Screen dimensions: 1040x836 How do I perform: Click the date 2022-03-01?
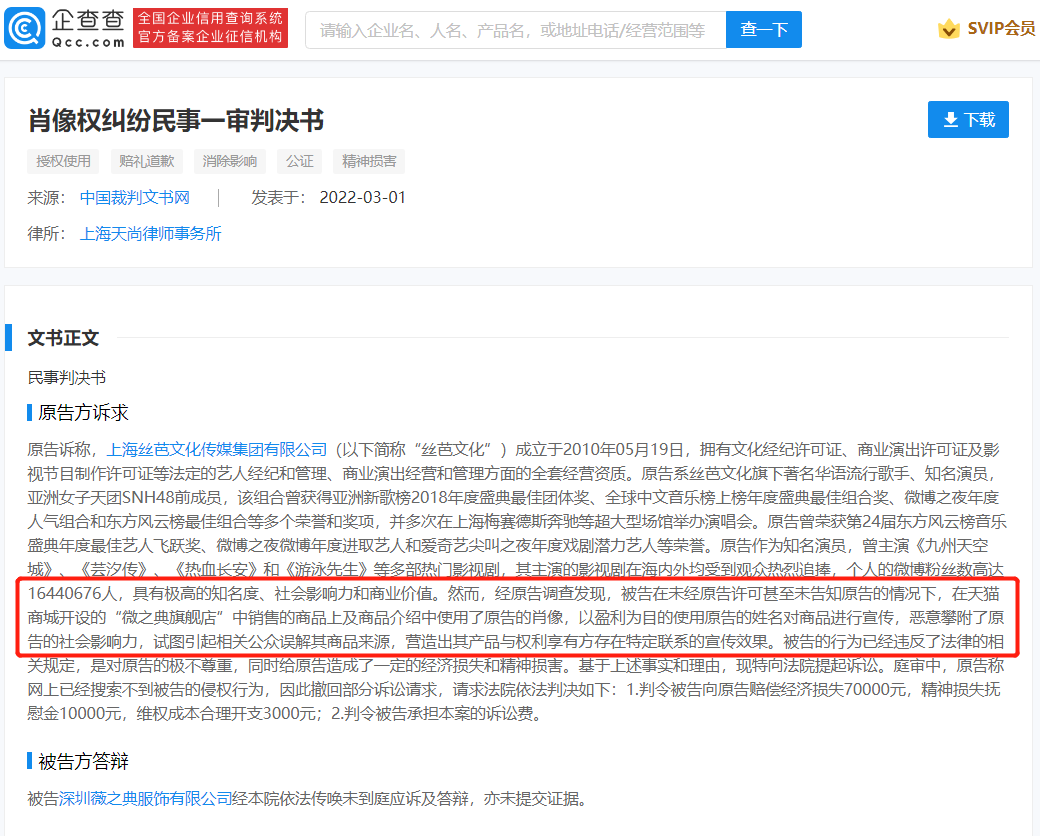click(x=362, y=198)
